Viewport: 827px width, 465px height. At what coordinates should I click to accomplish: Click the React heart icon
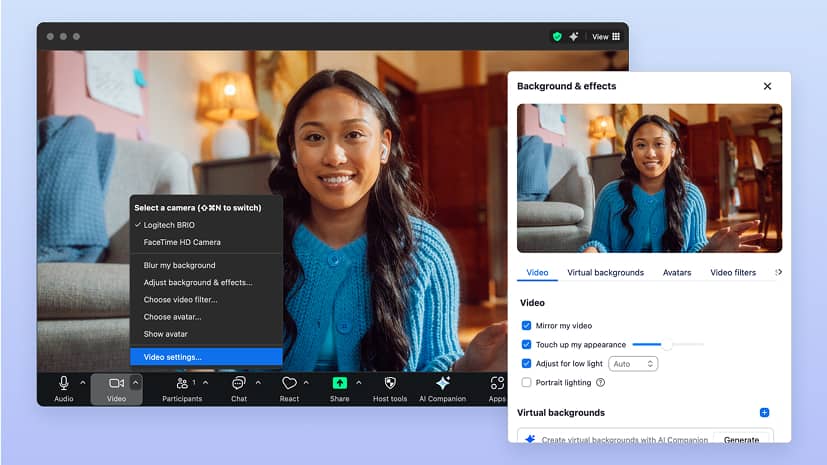[289, 384]
